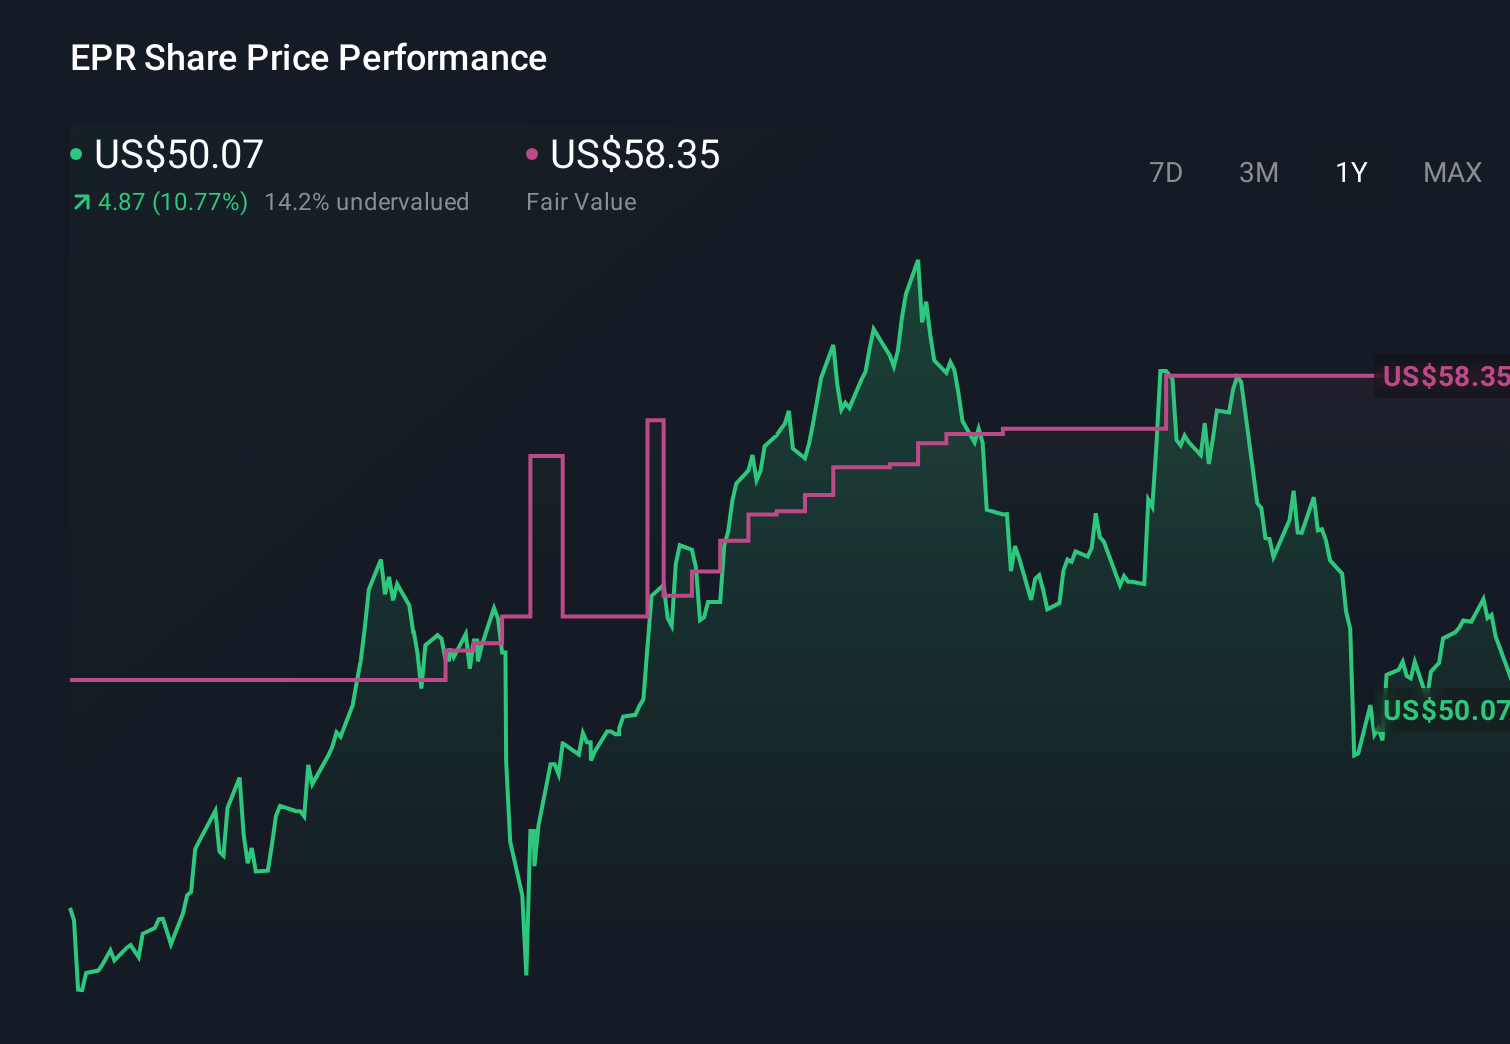This screenshot has width=1510, height=1044.
Task: Switch to the 7D time range
Action: (x=1166, y=172)
